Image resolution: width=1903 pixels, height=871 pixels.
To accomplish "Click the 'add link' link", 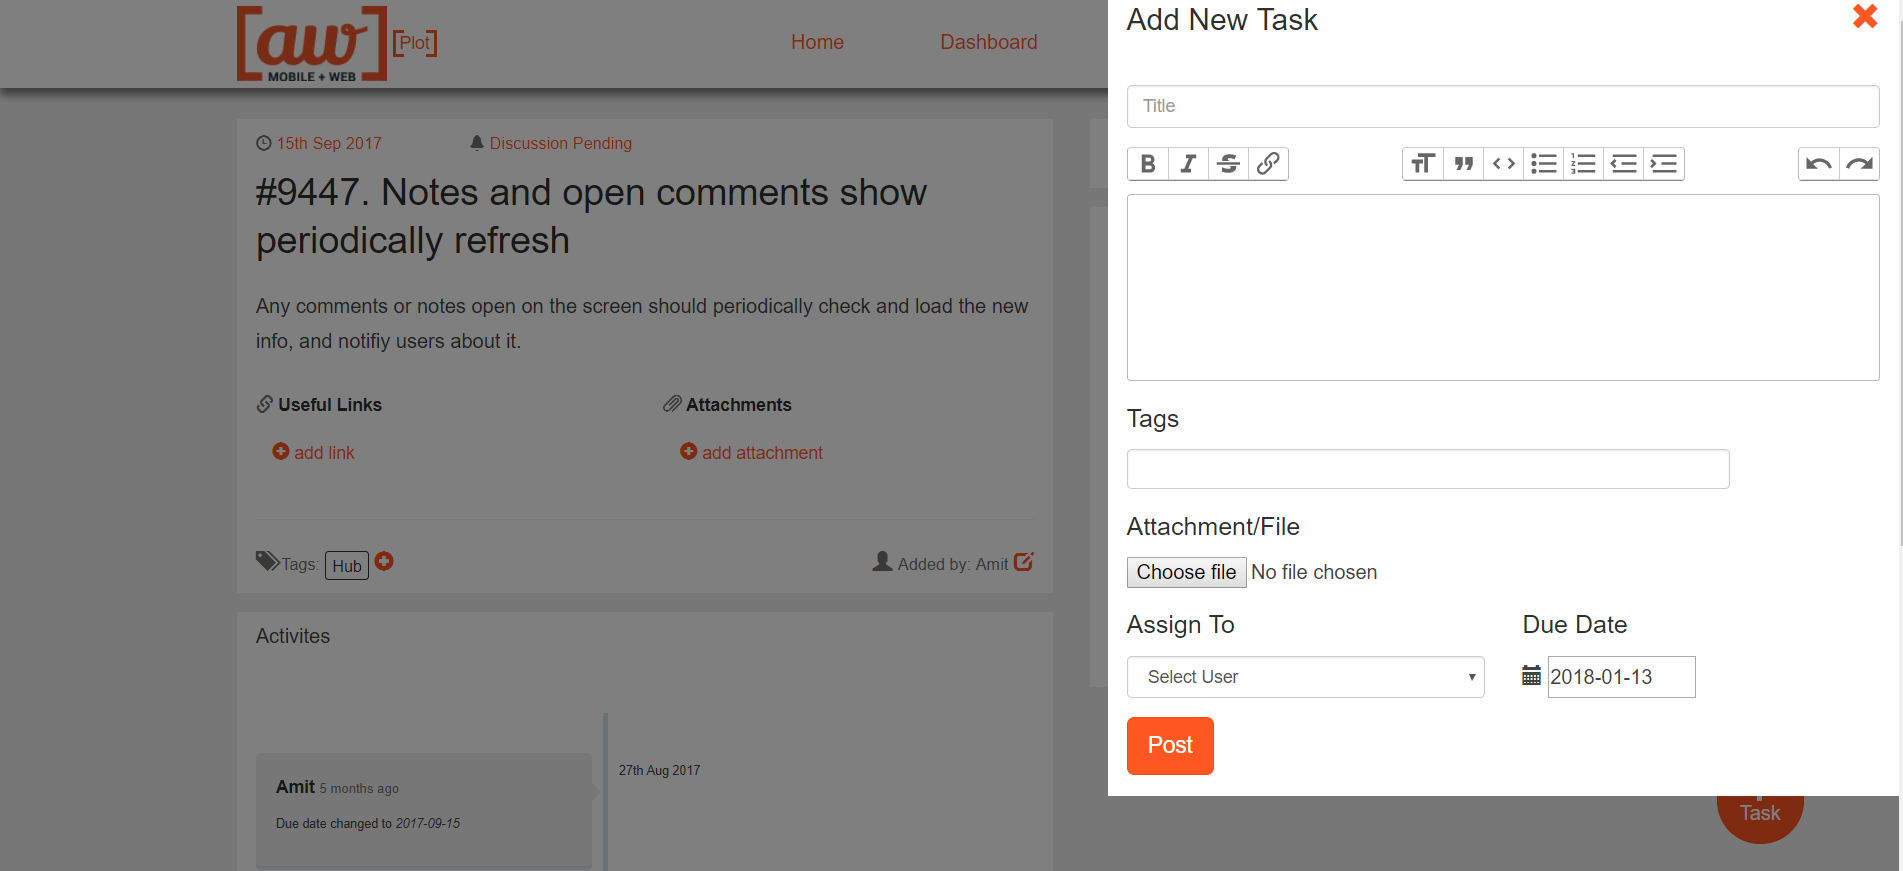I will tap(325, 453).
